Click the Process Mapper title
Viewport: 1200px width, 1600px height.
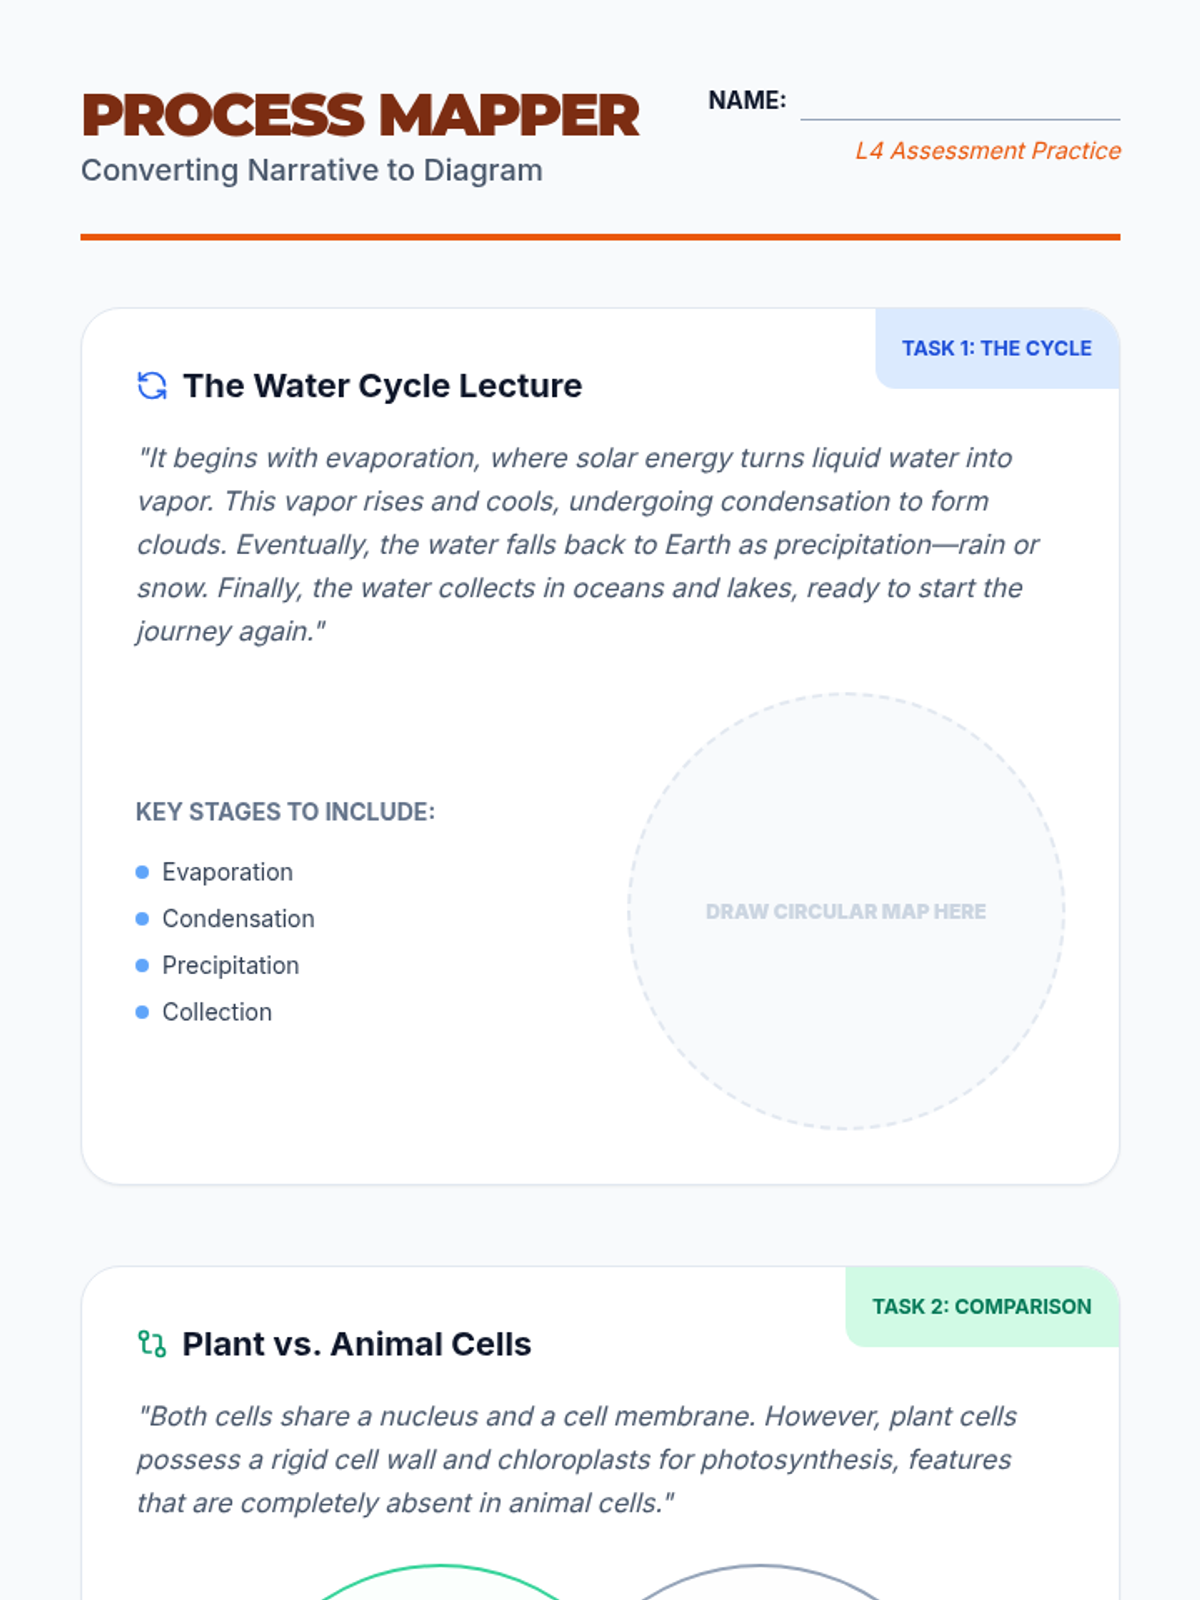pos(360,116)
